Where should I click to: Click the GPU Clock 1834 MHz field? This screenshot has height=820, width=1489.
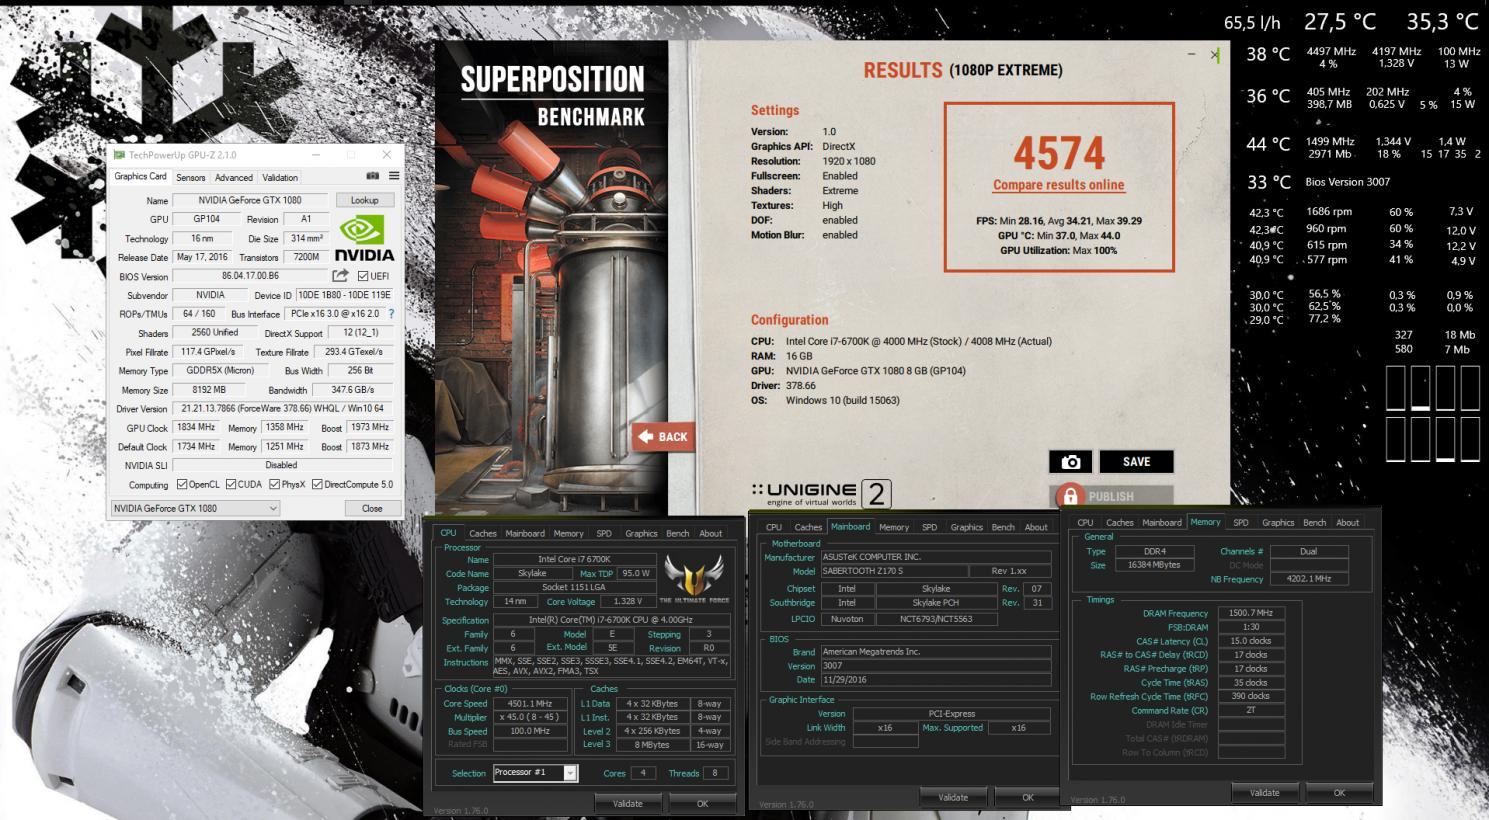click(x=198, y=427)
